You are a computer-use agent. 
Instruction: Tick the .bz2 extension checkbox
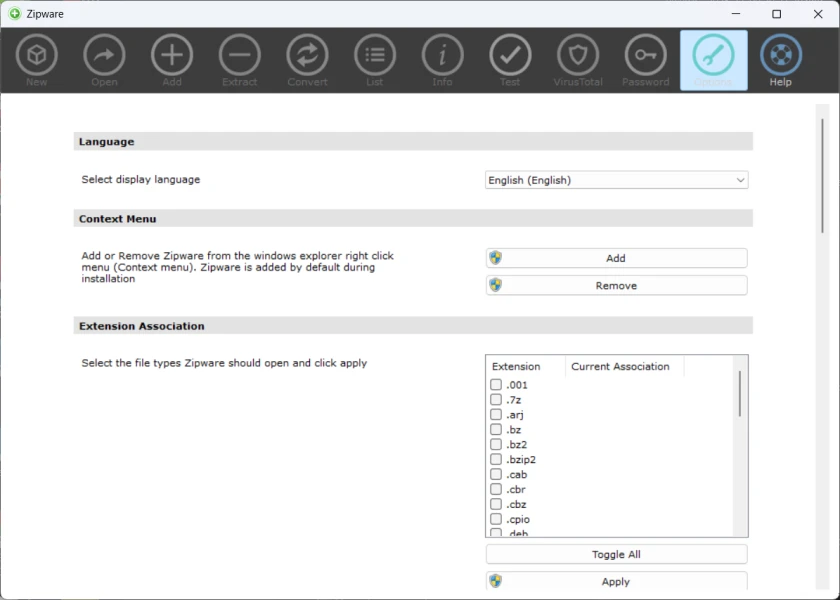[x=496, y=445]
